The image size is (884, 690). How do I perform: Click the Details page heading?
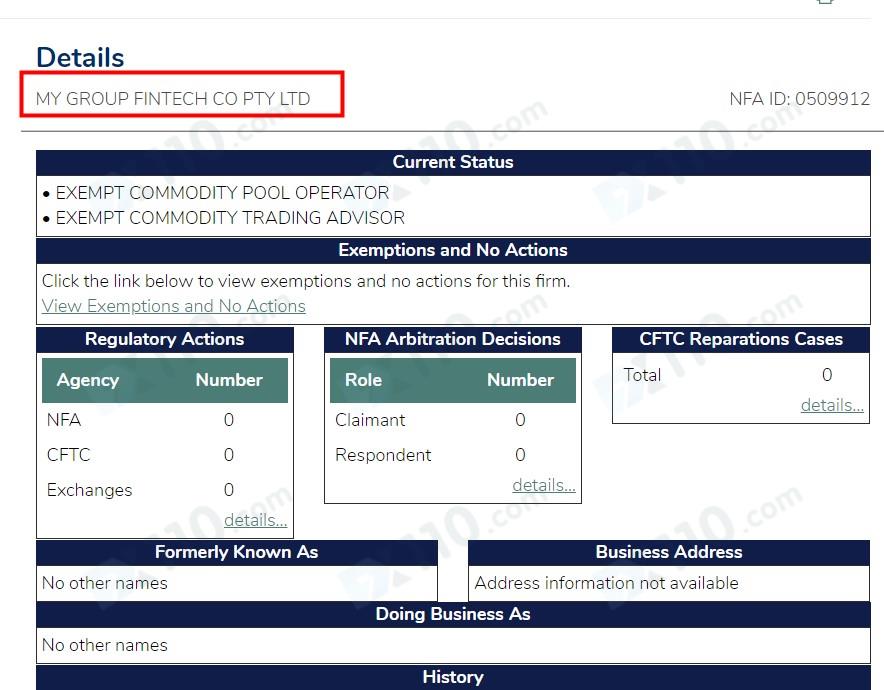(x=80, y=58)
